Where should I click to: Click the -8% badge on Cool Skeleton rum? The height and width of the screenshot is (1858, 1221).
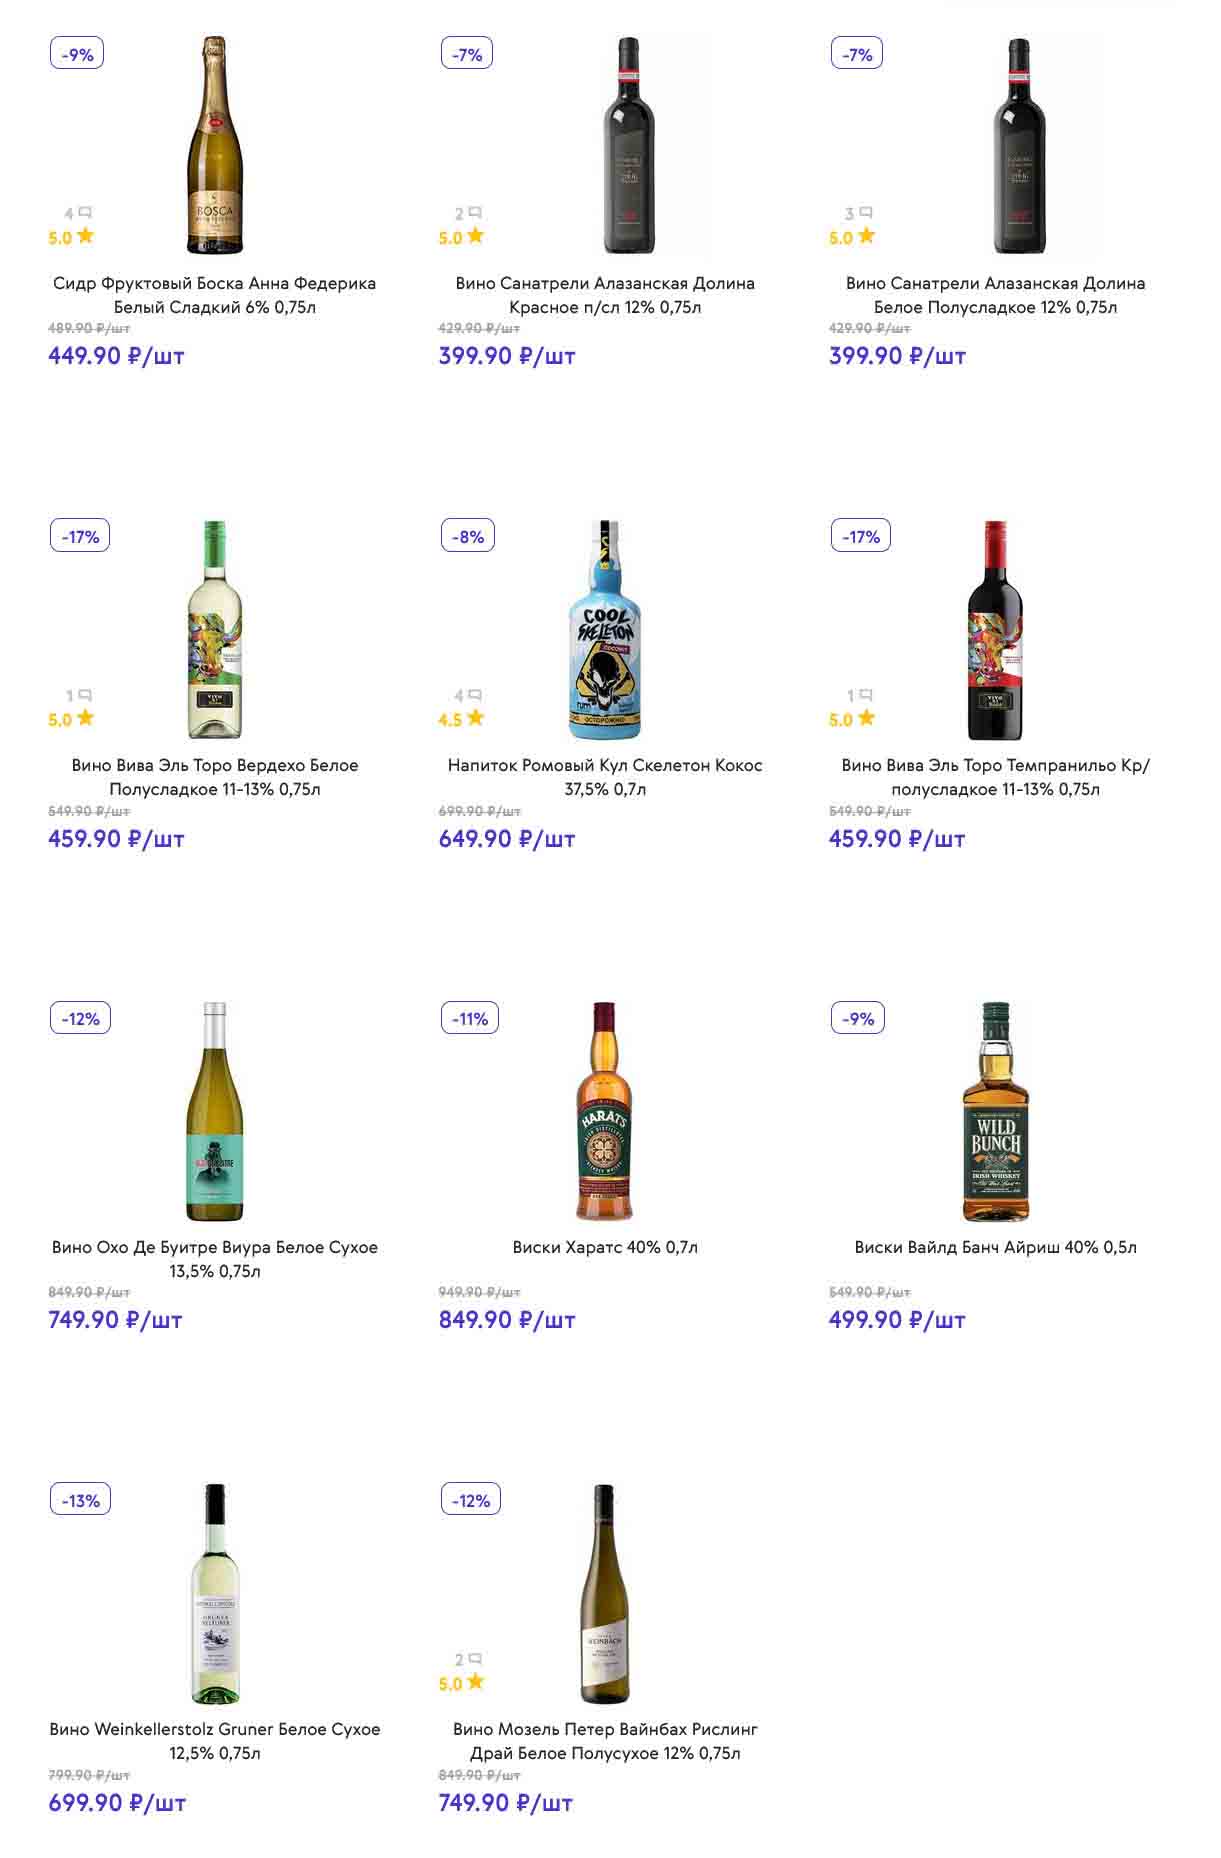467,536
